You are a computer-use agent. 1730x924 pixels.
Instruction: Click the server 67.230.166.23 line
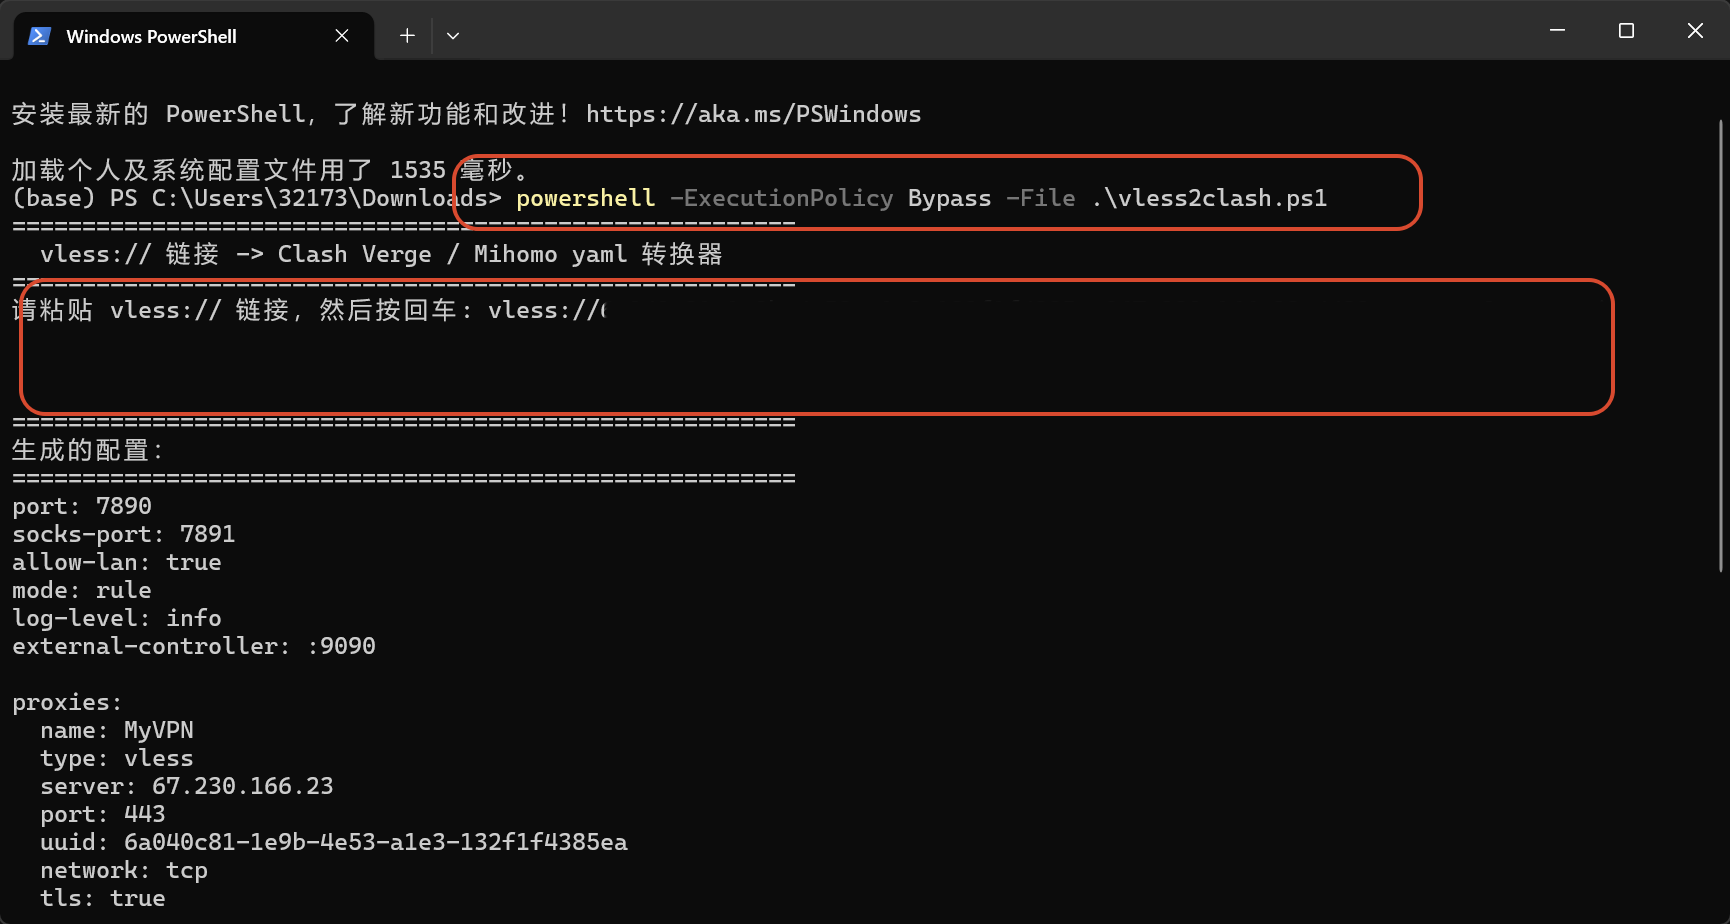(x=187, y=786)
